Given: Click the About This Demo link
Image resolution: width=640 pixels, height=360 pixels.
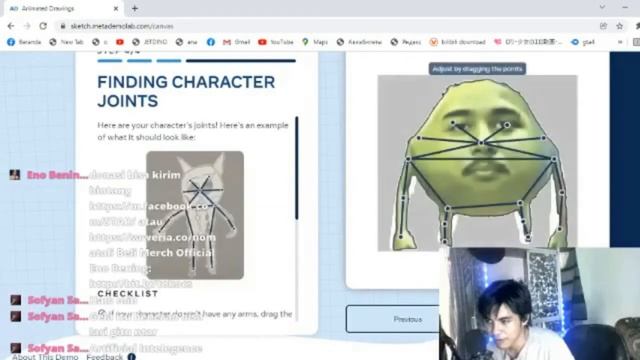Looking at the screenshot, I should click(45, 356).
